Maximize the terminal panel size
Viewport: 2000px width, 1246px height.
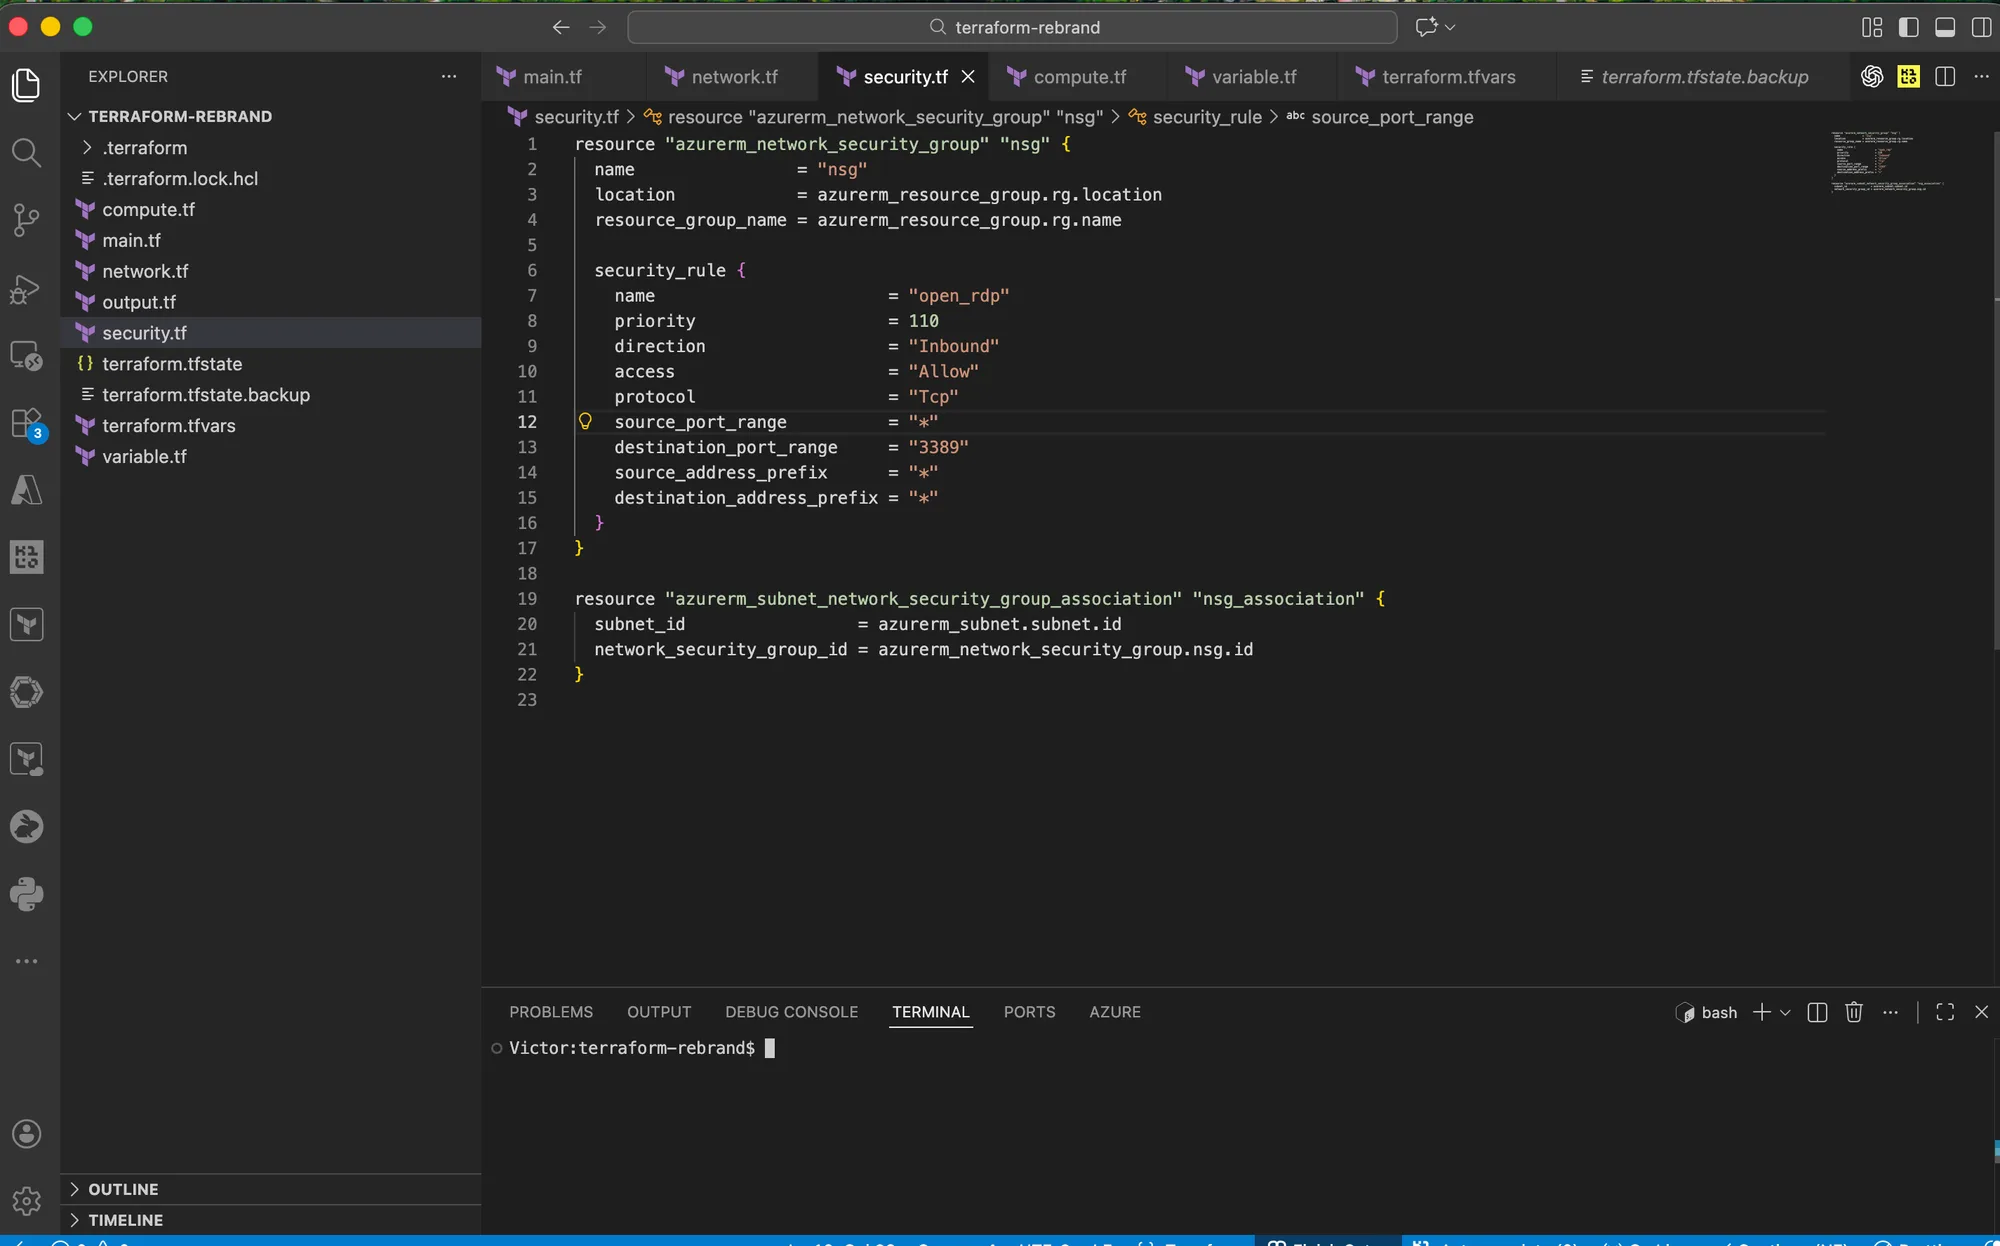point(1945,1012)
